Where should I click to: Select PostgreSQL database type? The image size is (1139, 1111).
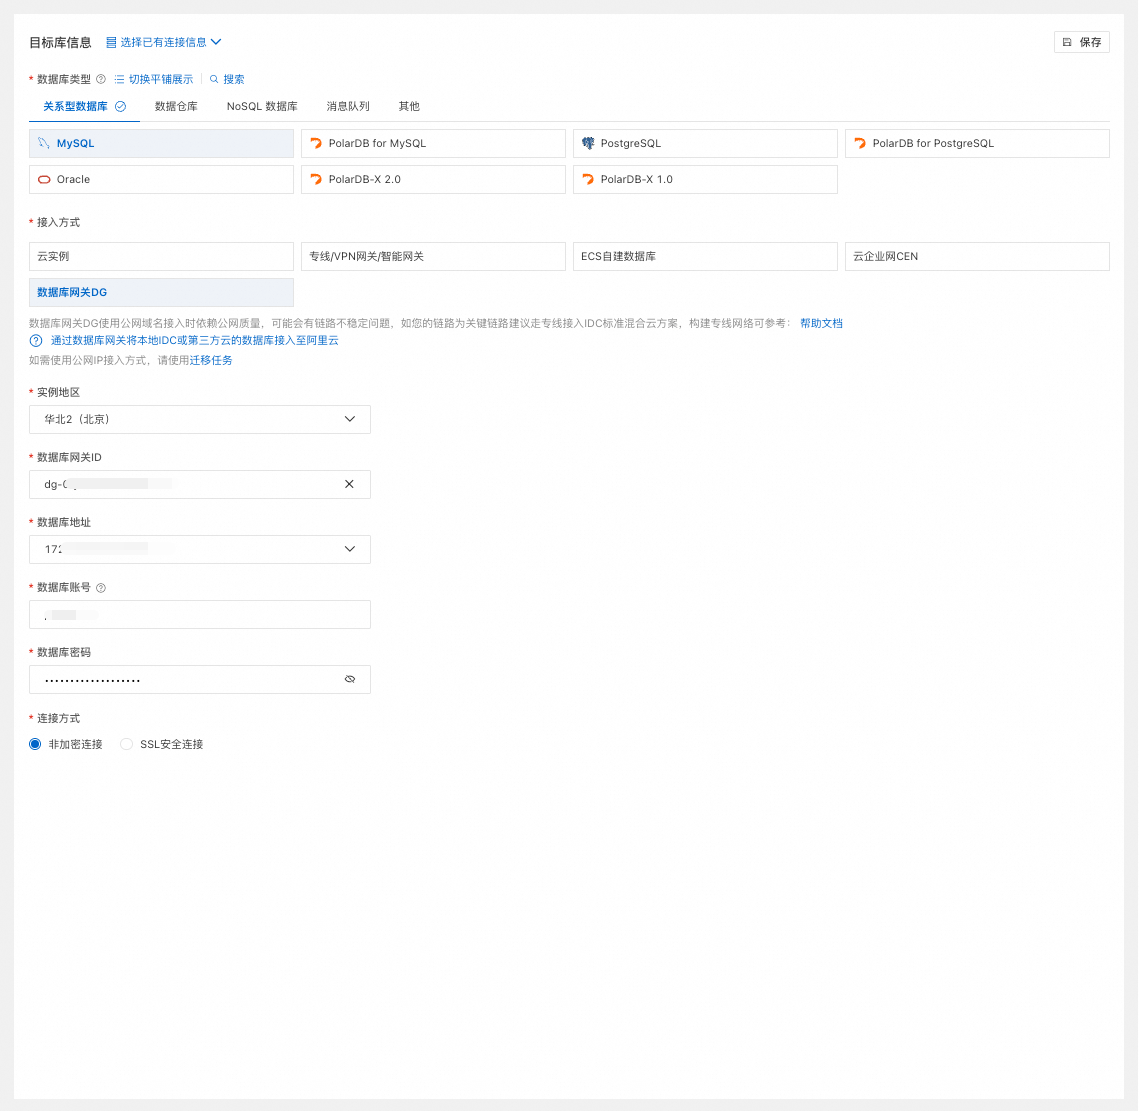(705, 143)
